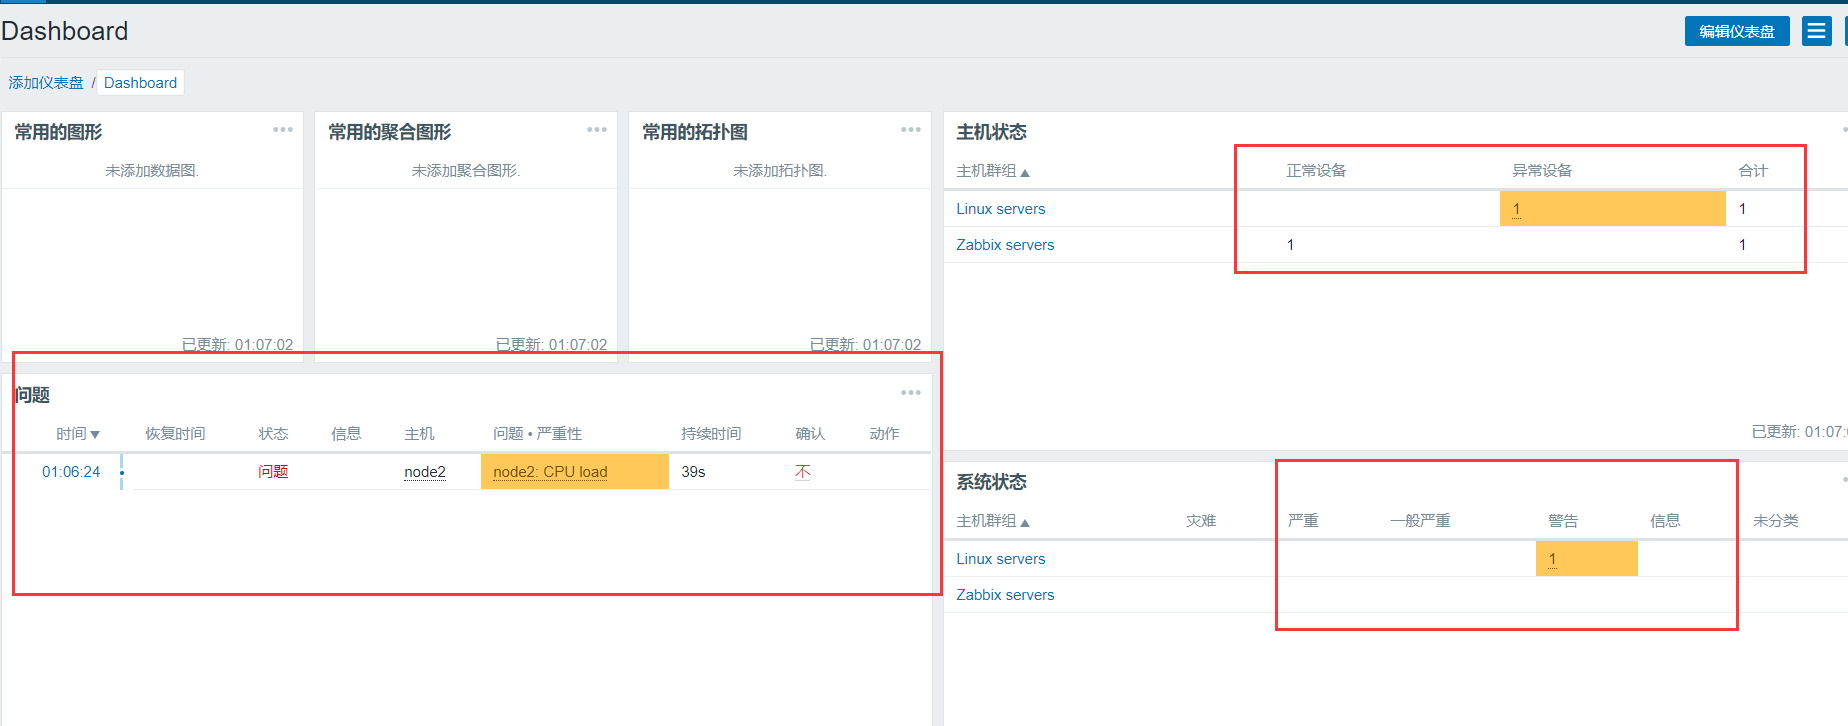Open options dots for 常用的图形 widget
The image size is (1848, 726).
283,130
